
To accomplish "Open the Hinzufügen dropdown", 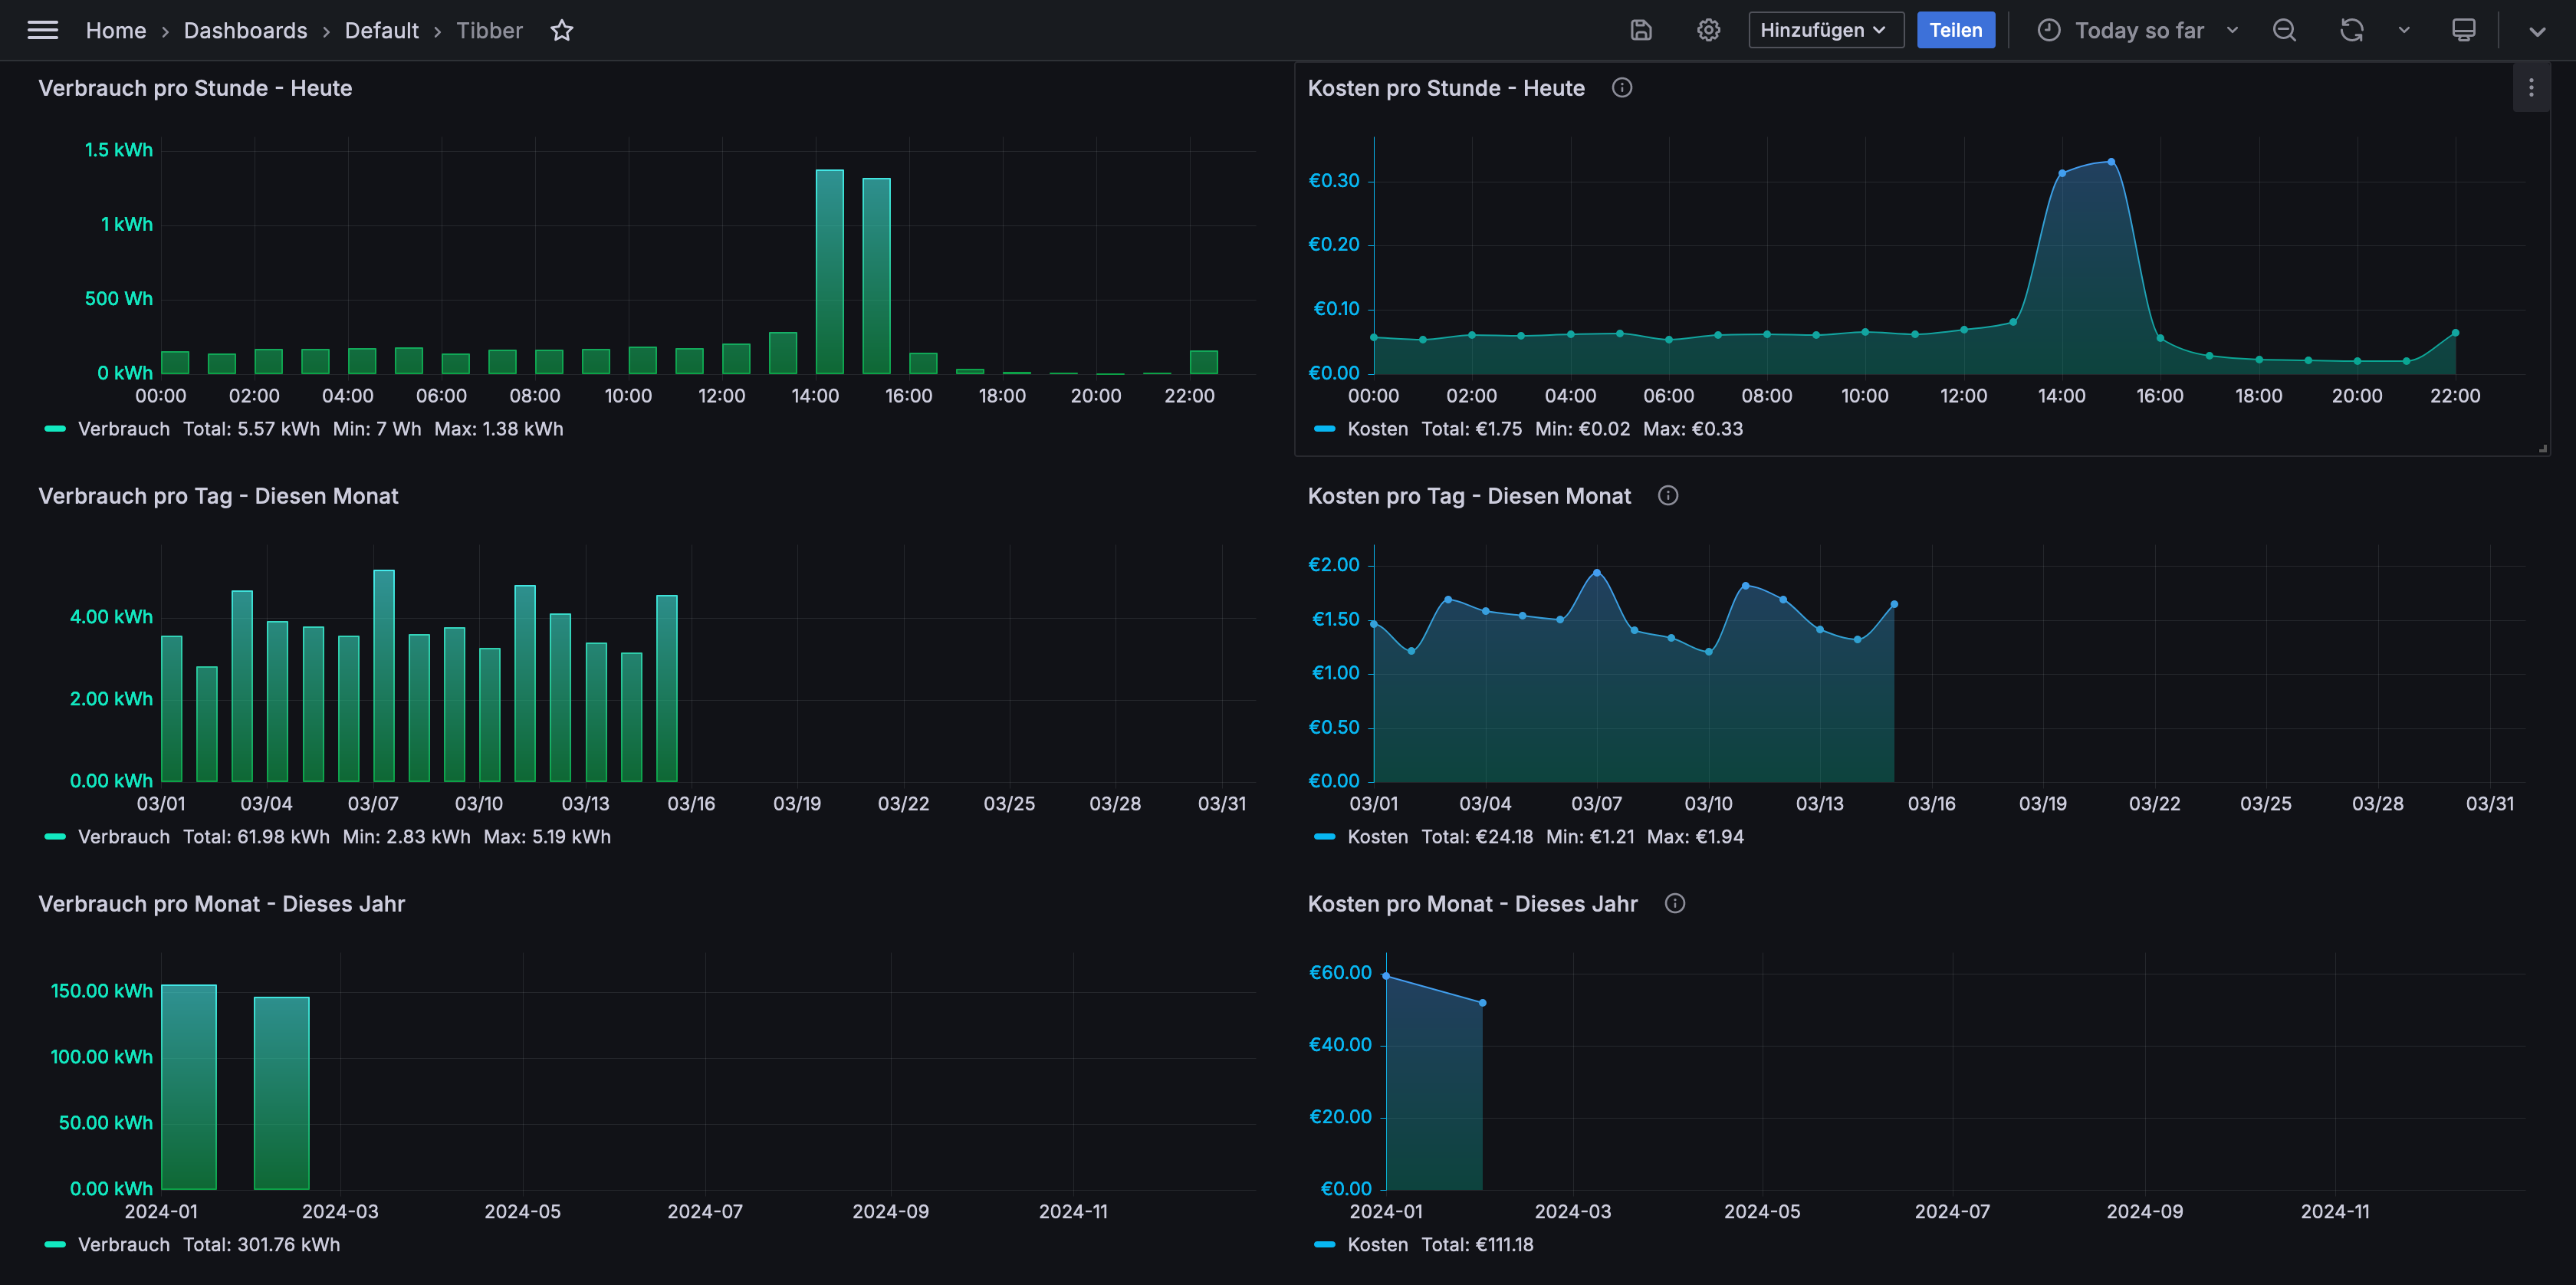I will coord(1825,30).
